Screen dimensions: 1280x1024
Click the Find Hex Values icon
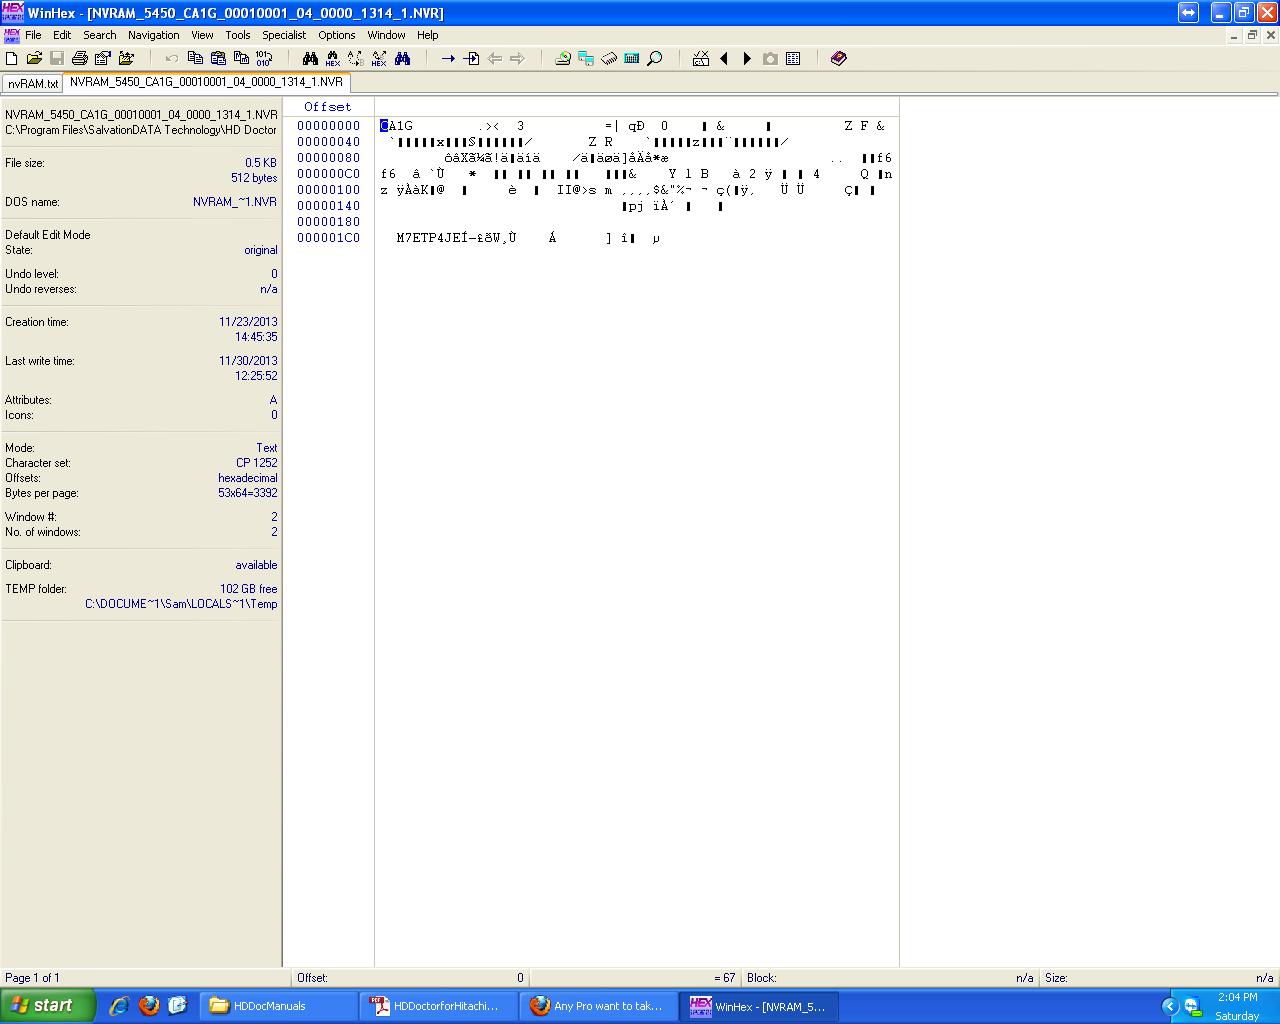(x=333, y=59)
